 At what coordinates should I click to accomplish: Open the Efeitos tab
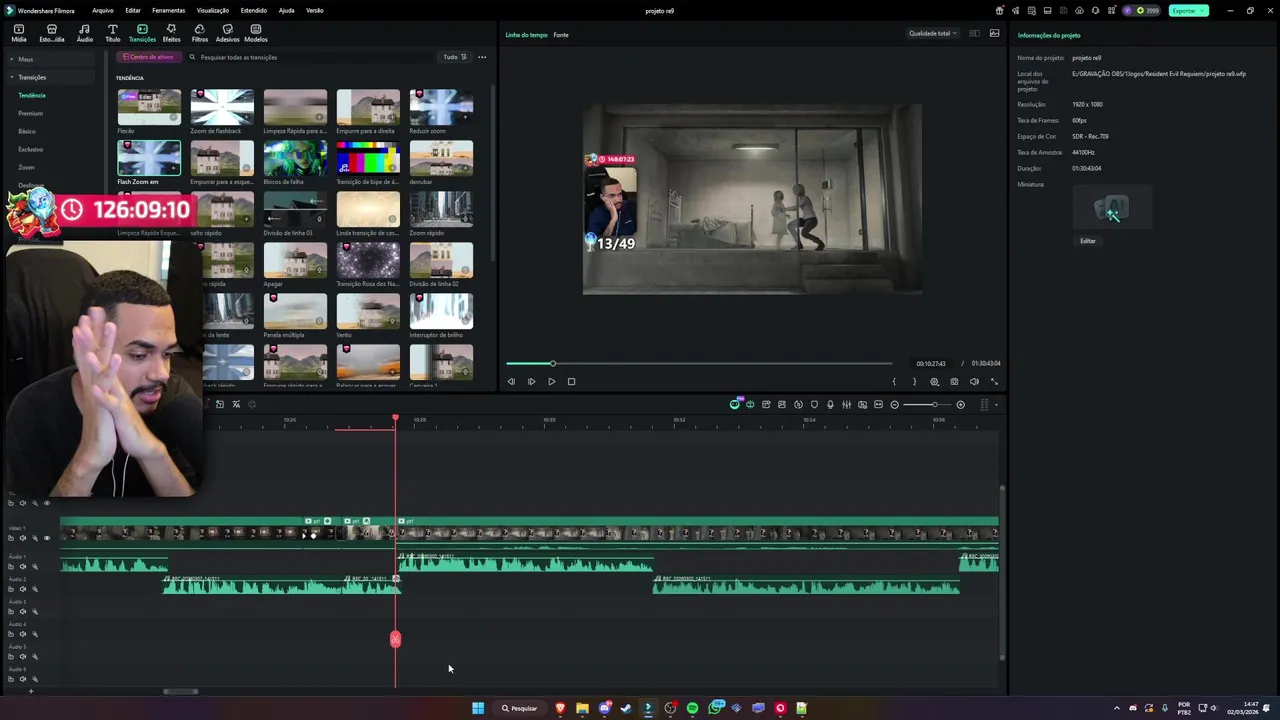(x=171, y=33)
